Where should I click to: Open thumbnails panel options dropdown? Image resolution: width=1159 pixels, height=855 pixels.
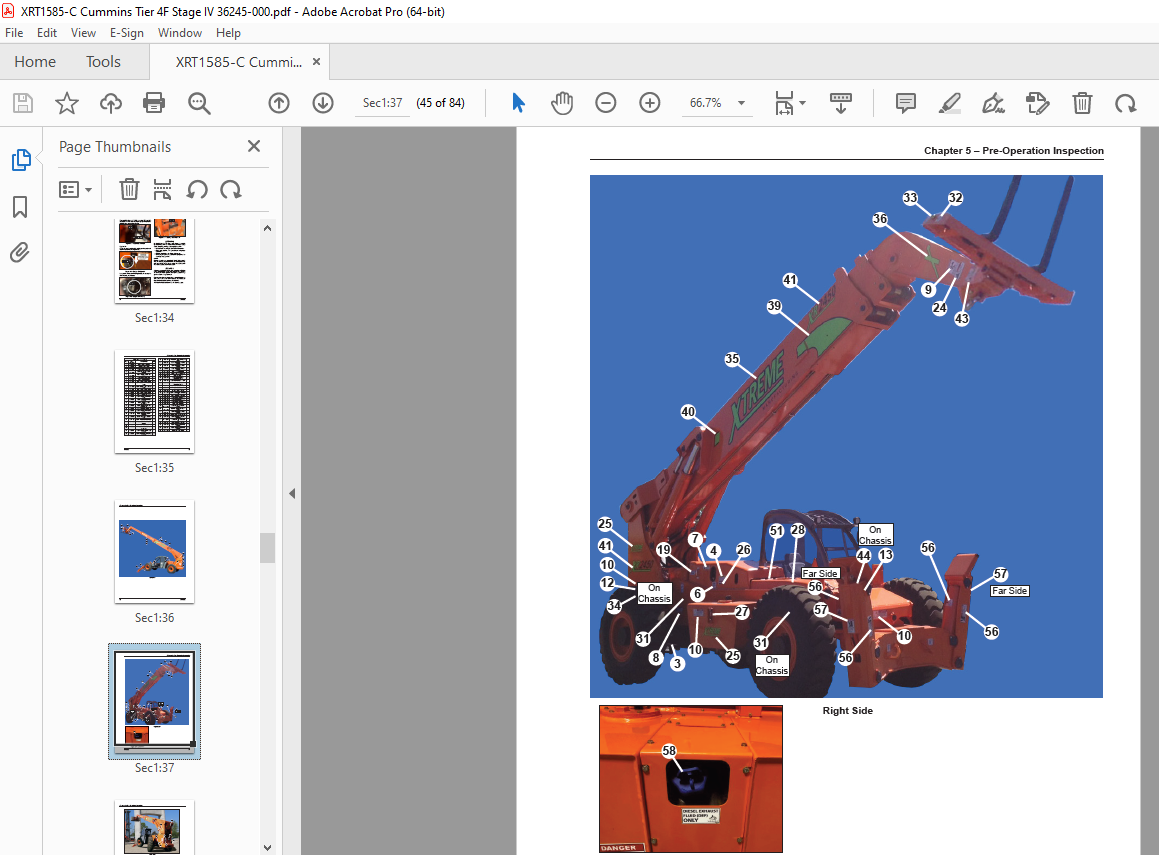tap(75, 190)
